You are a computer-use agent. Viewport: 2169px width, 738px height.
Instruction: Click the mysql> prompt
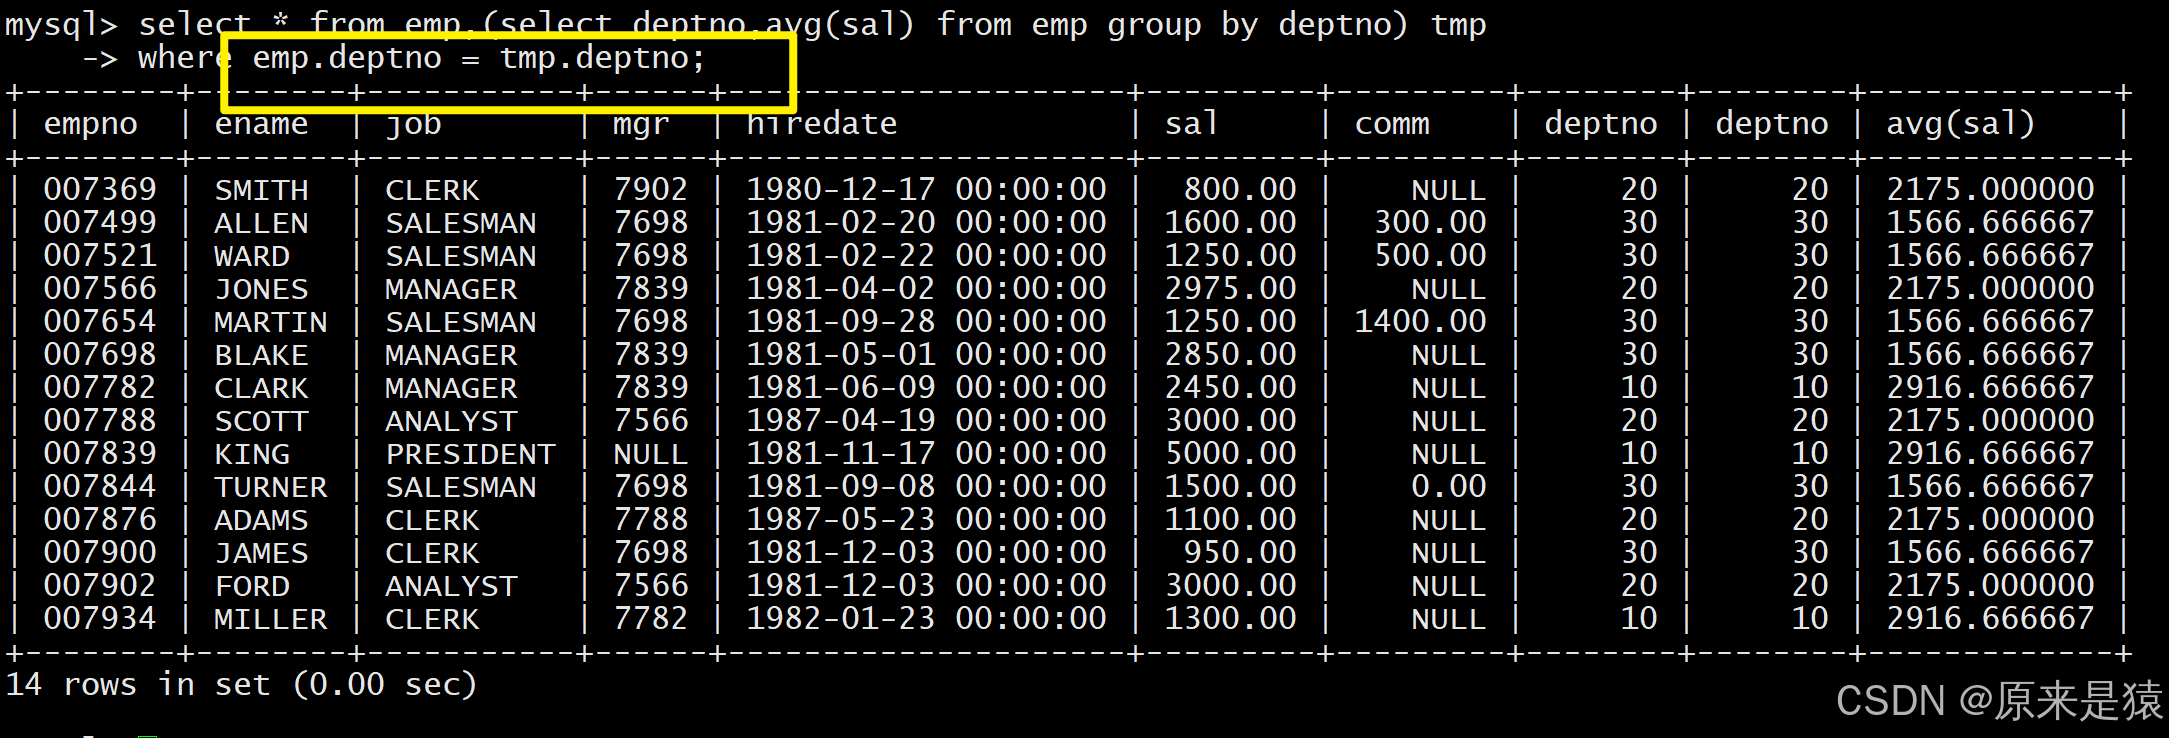[61, 25]
